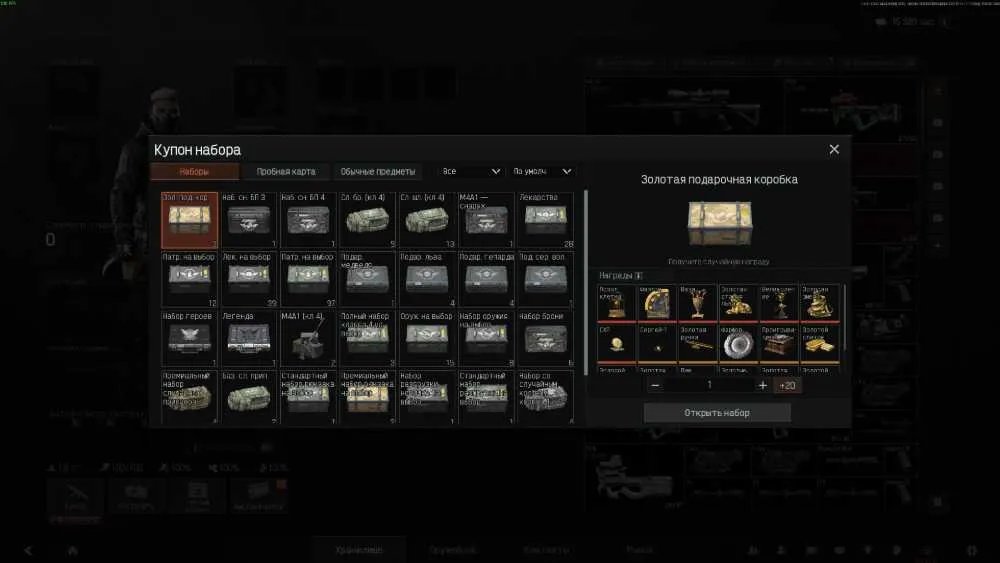
Task: Select the Лекарства medicine kit item
Action: (x=545, y=220)
